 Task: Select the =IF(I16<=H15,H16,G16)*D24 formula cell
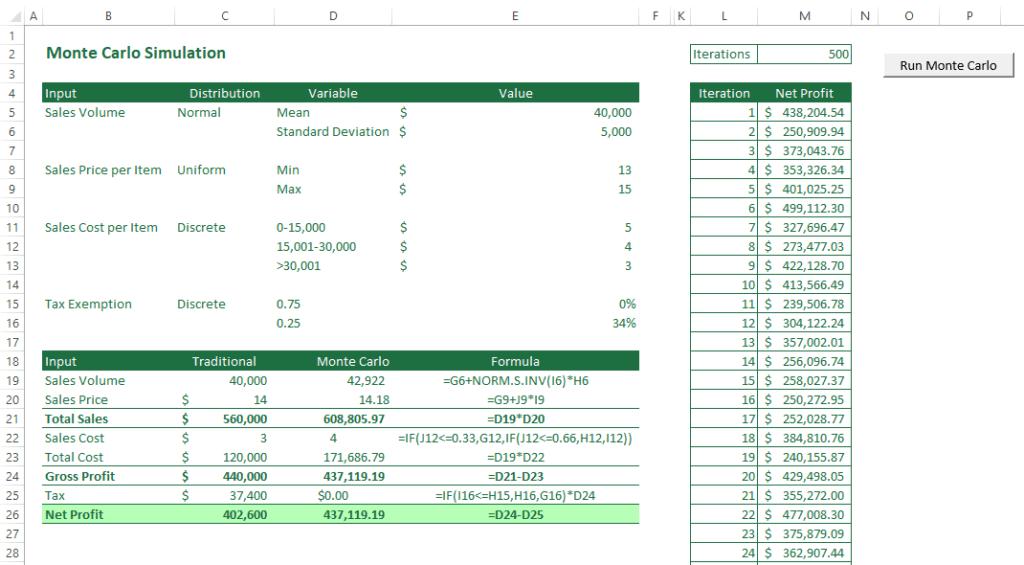pos(515,495)
